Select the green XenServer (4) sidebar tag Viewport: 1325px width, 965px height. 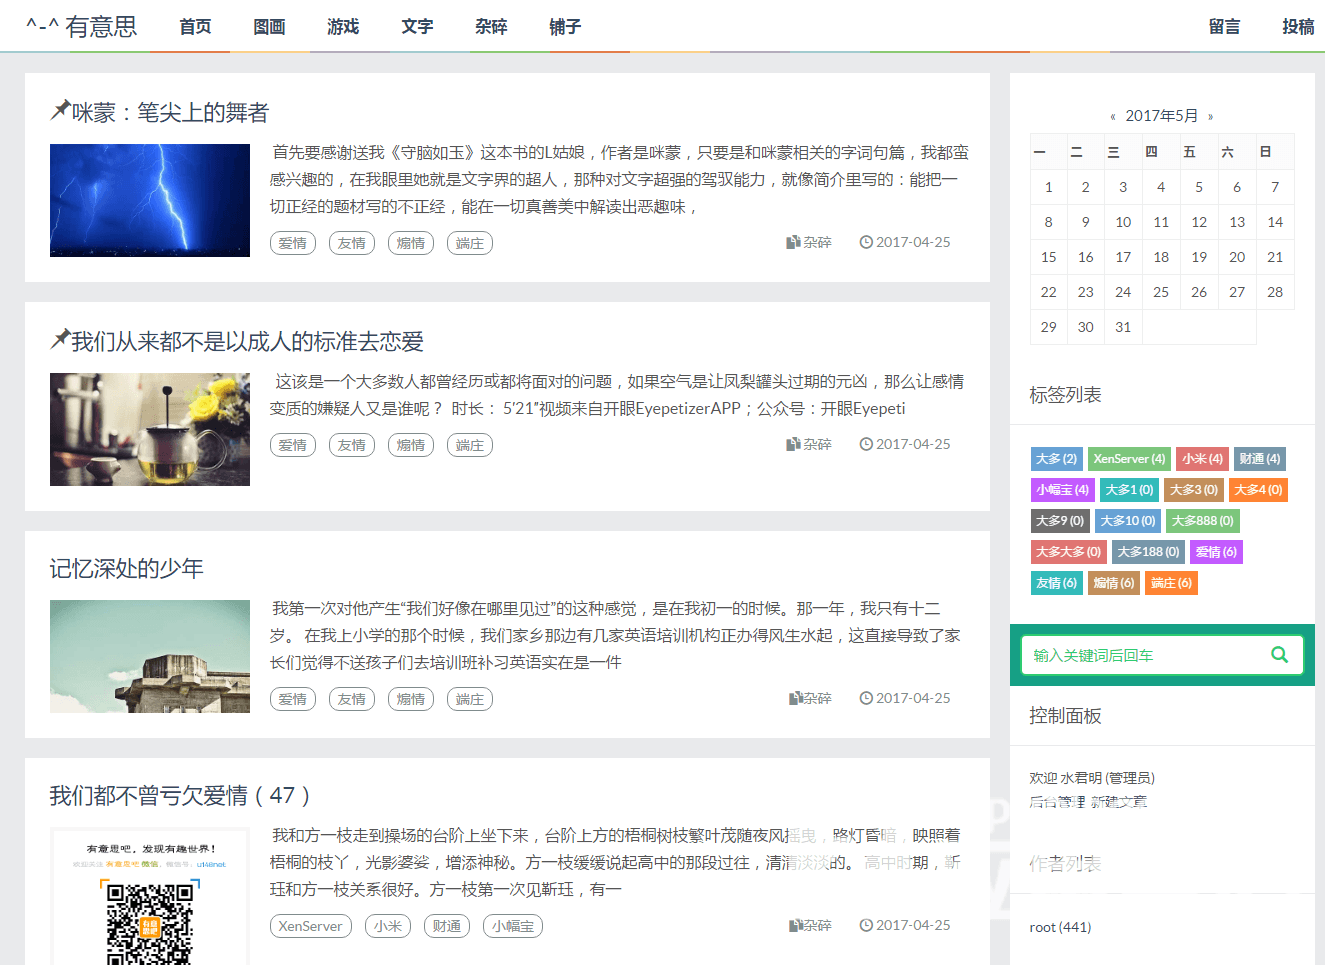[x=1129, y=459]
